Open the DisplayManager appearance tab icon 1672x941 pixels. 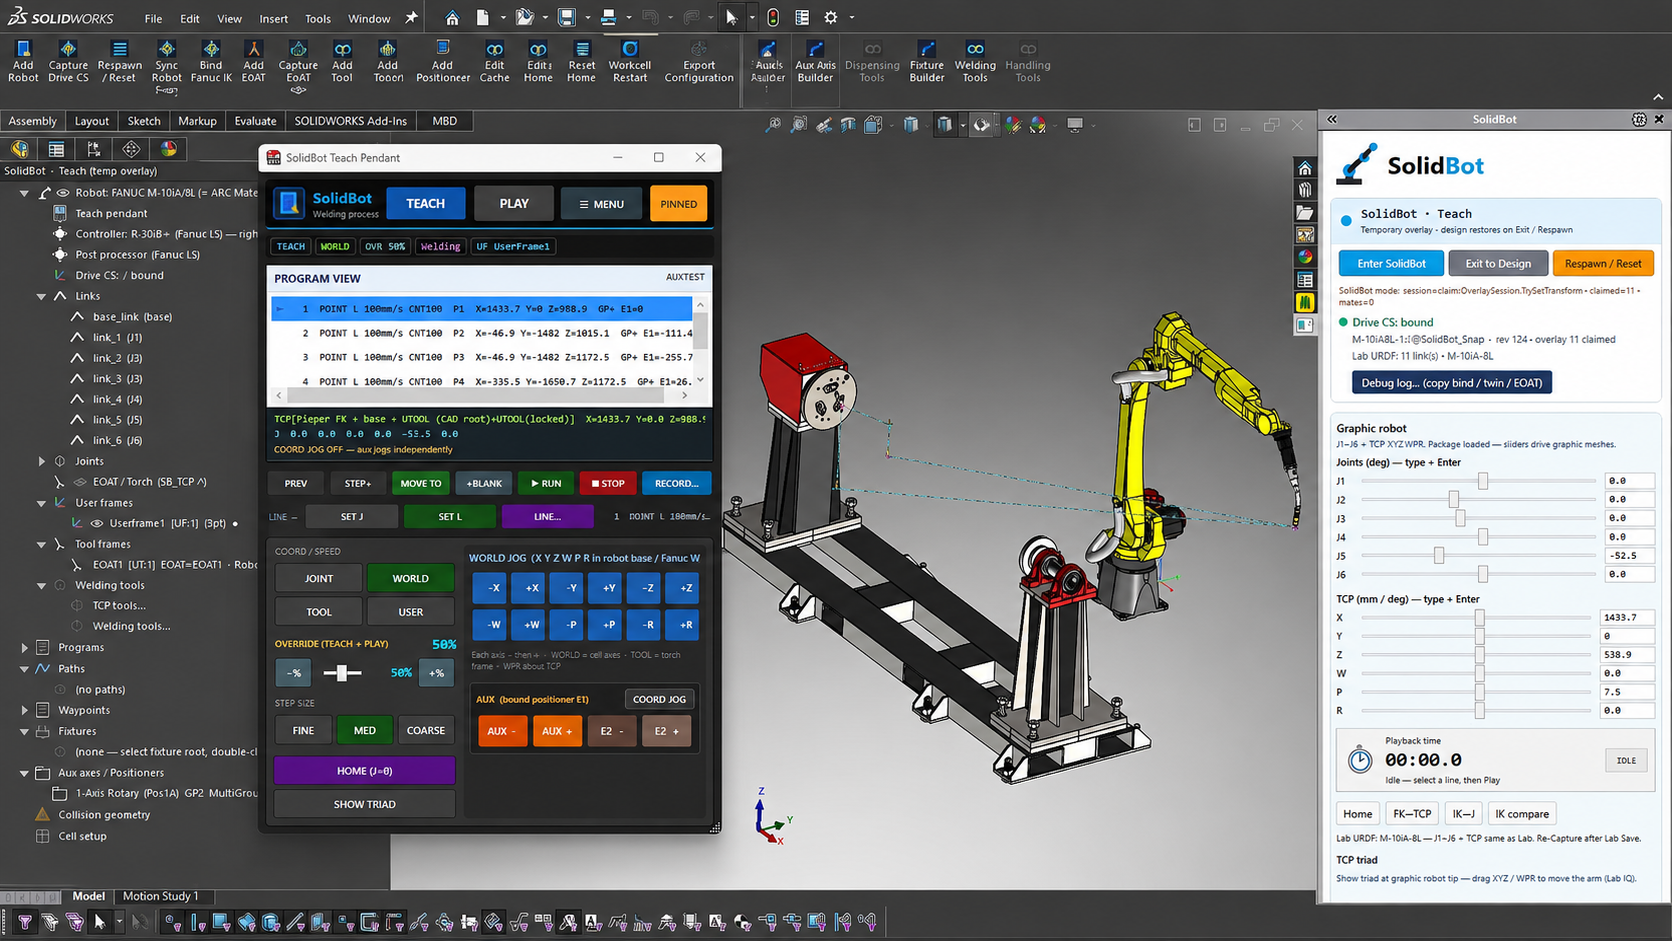[x=169, y=149]
